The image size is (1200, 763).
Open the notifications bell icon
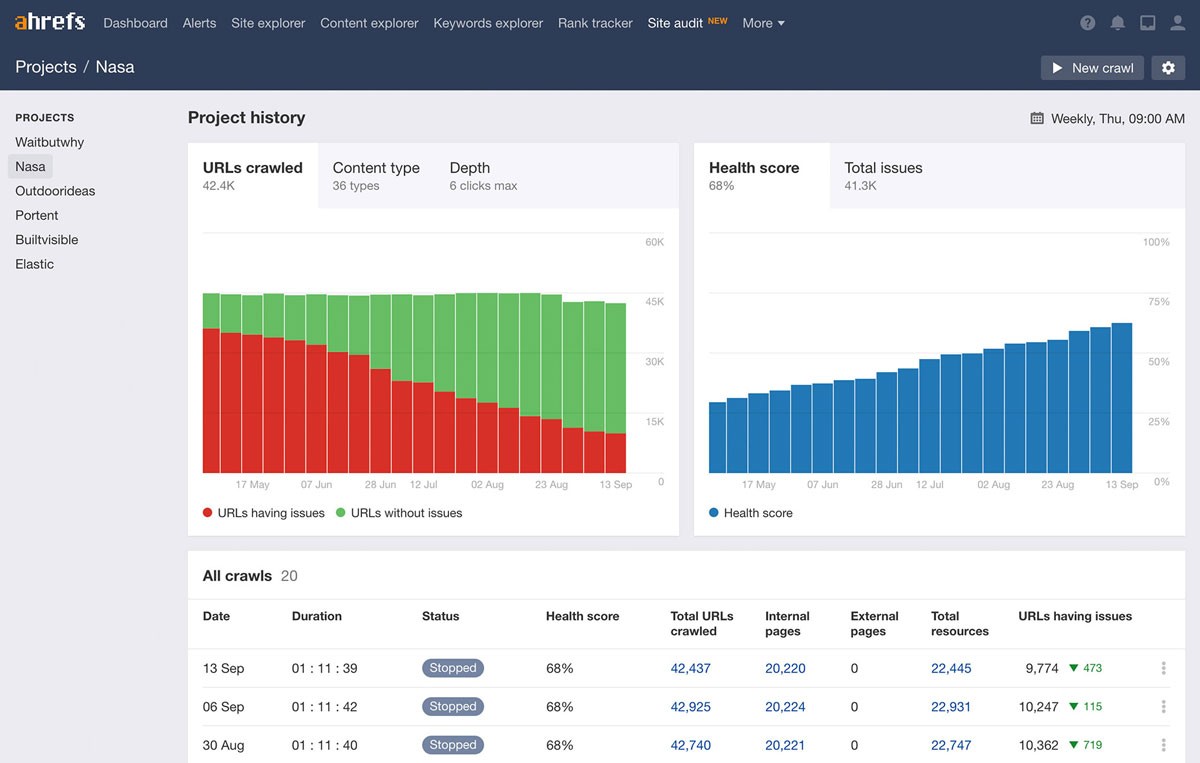(x=1118, y=23)
